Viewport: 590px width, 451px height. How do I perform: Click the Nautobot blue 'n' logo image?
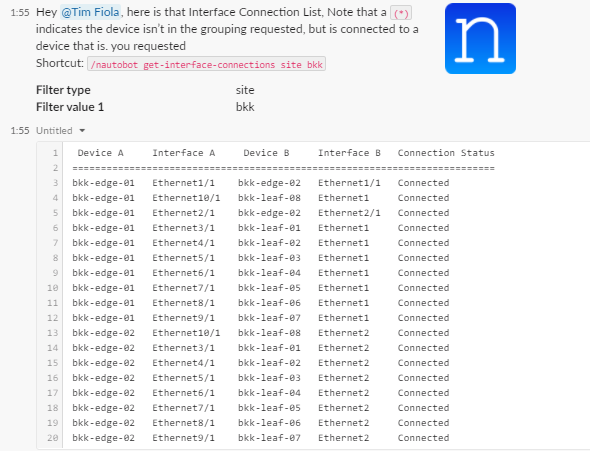[x=480, y=39]
